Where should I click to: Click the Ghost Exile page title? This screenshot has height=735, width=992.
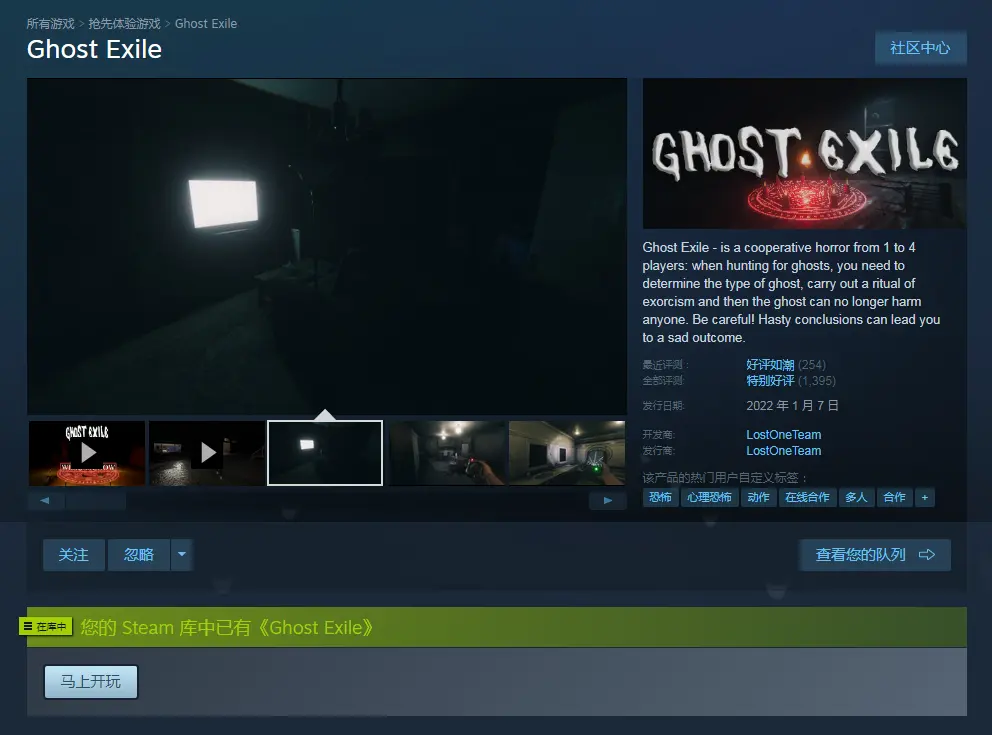tap(94, 49)
